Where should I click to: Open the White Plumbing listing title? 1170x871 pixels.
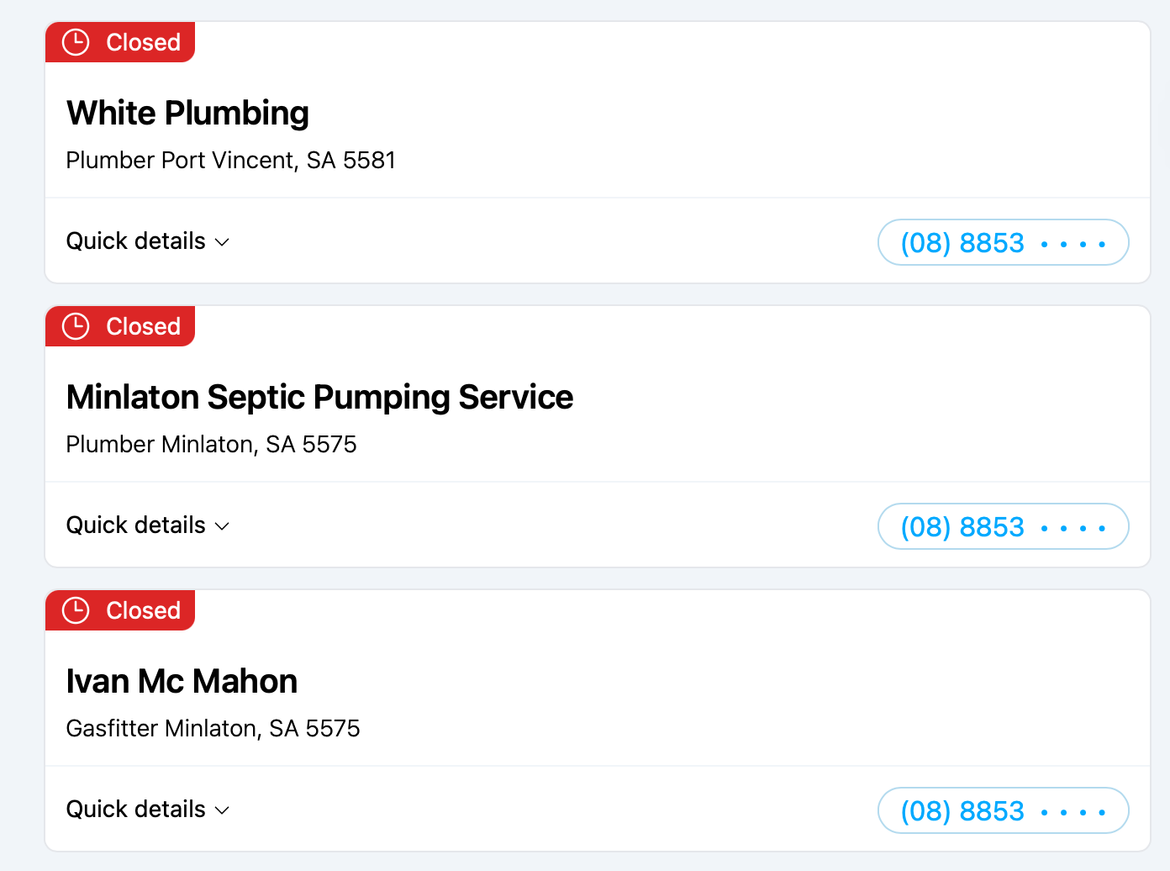pos(187,113)
